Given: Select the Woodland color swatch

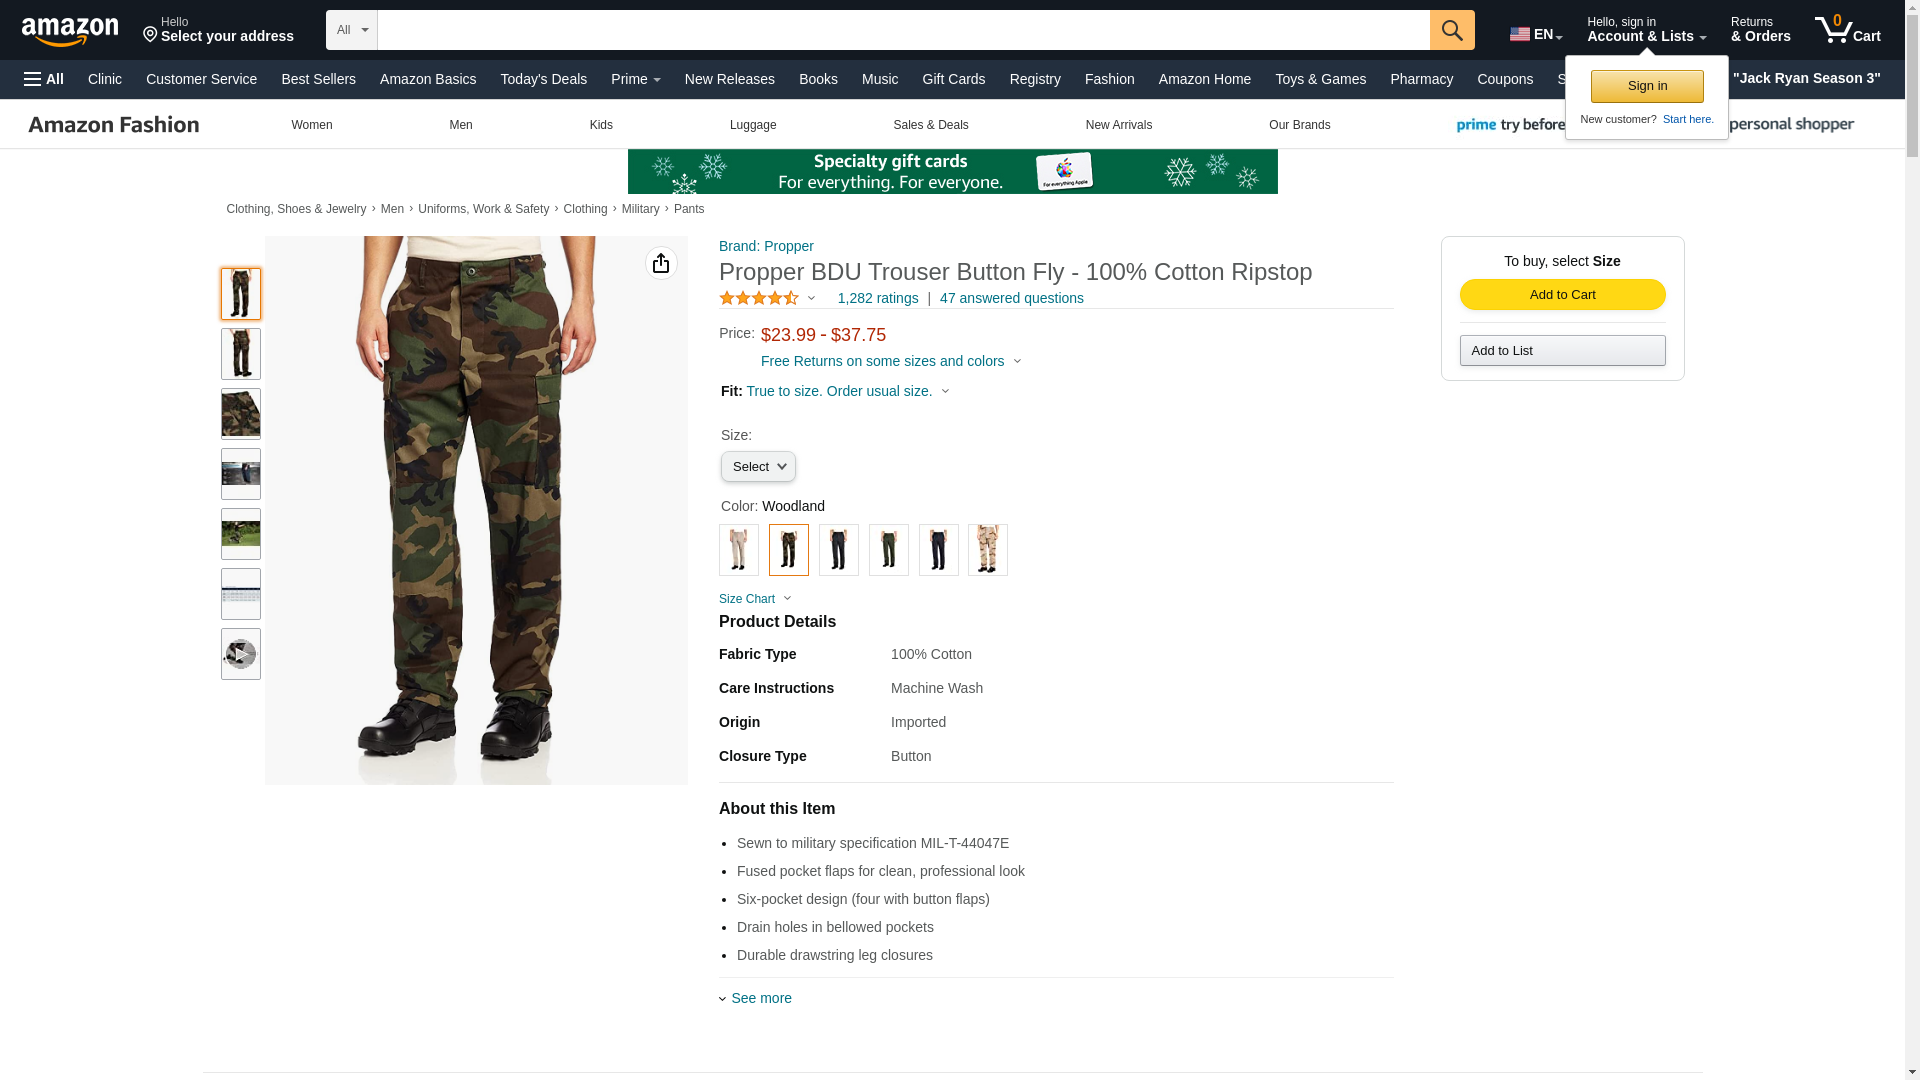Looking at the screenshot, I should point(788,550).
